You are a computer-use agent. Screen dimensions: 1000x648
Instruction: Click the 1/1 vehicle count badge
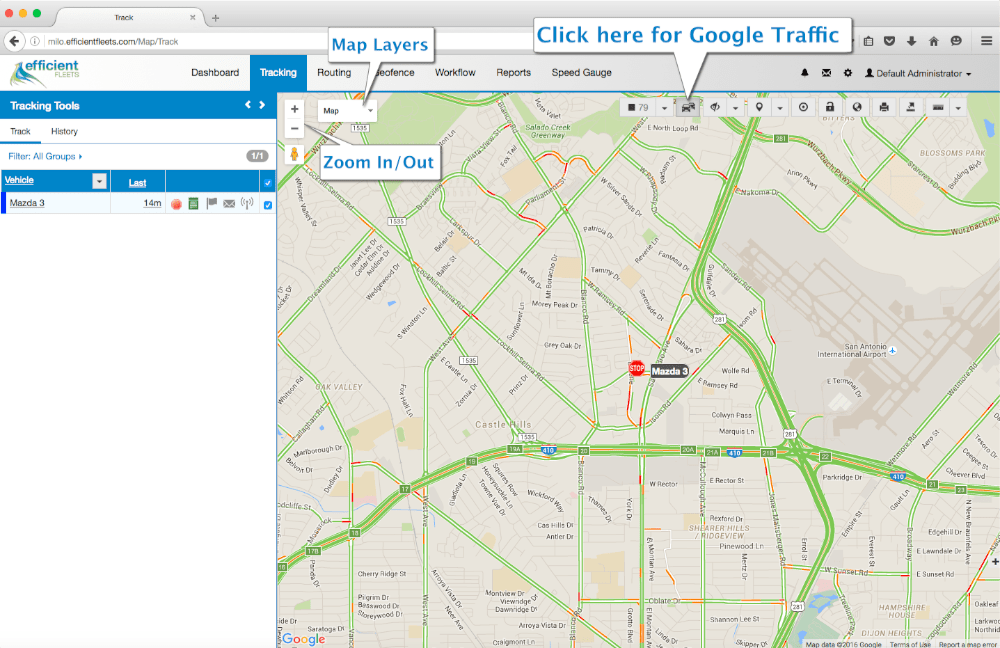tap(257, 156)
